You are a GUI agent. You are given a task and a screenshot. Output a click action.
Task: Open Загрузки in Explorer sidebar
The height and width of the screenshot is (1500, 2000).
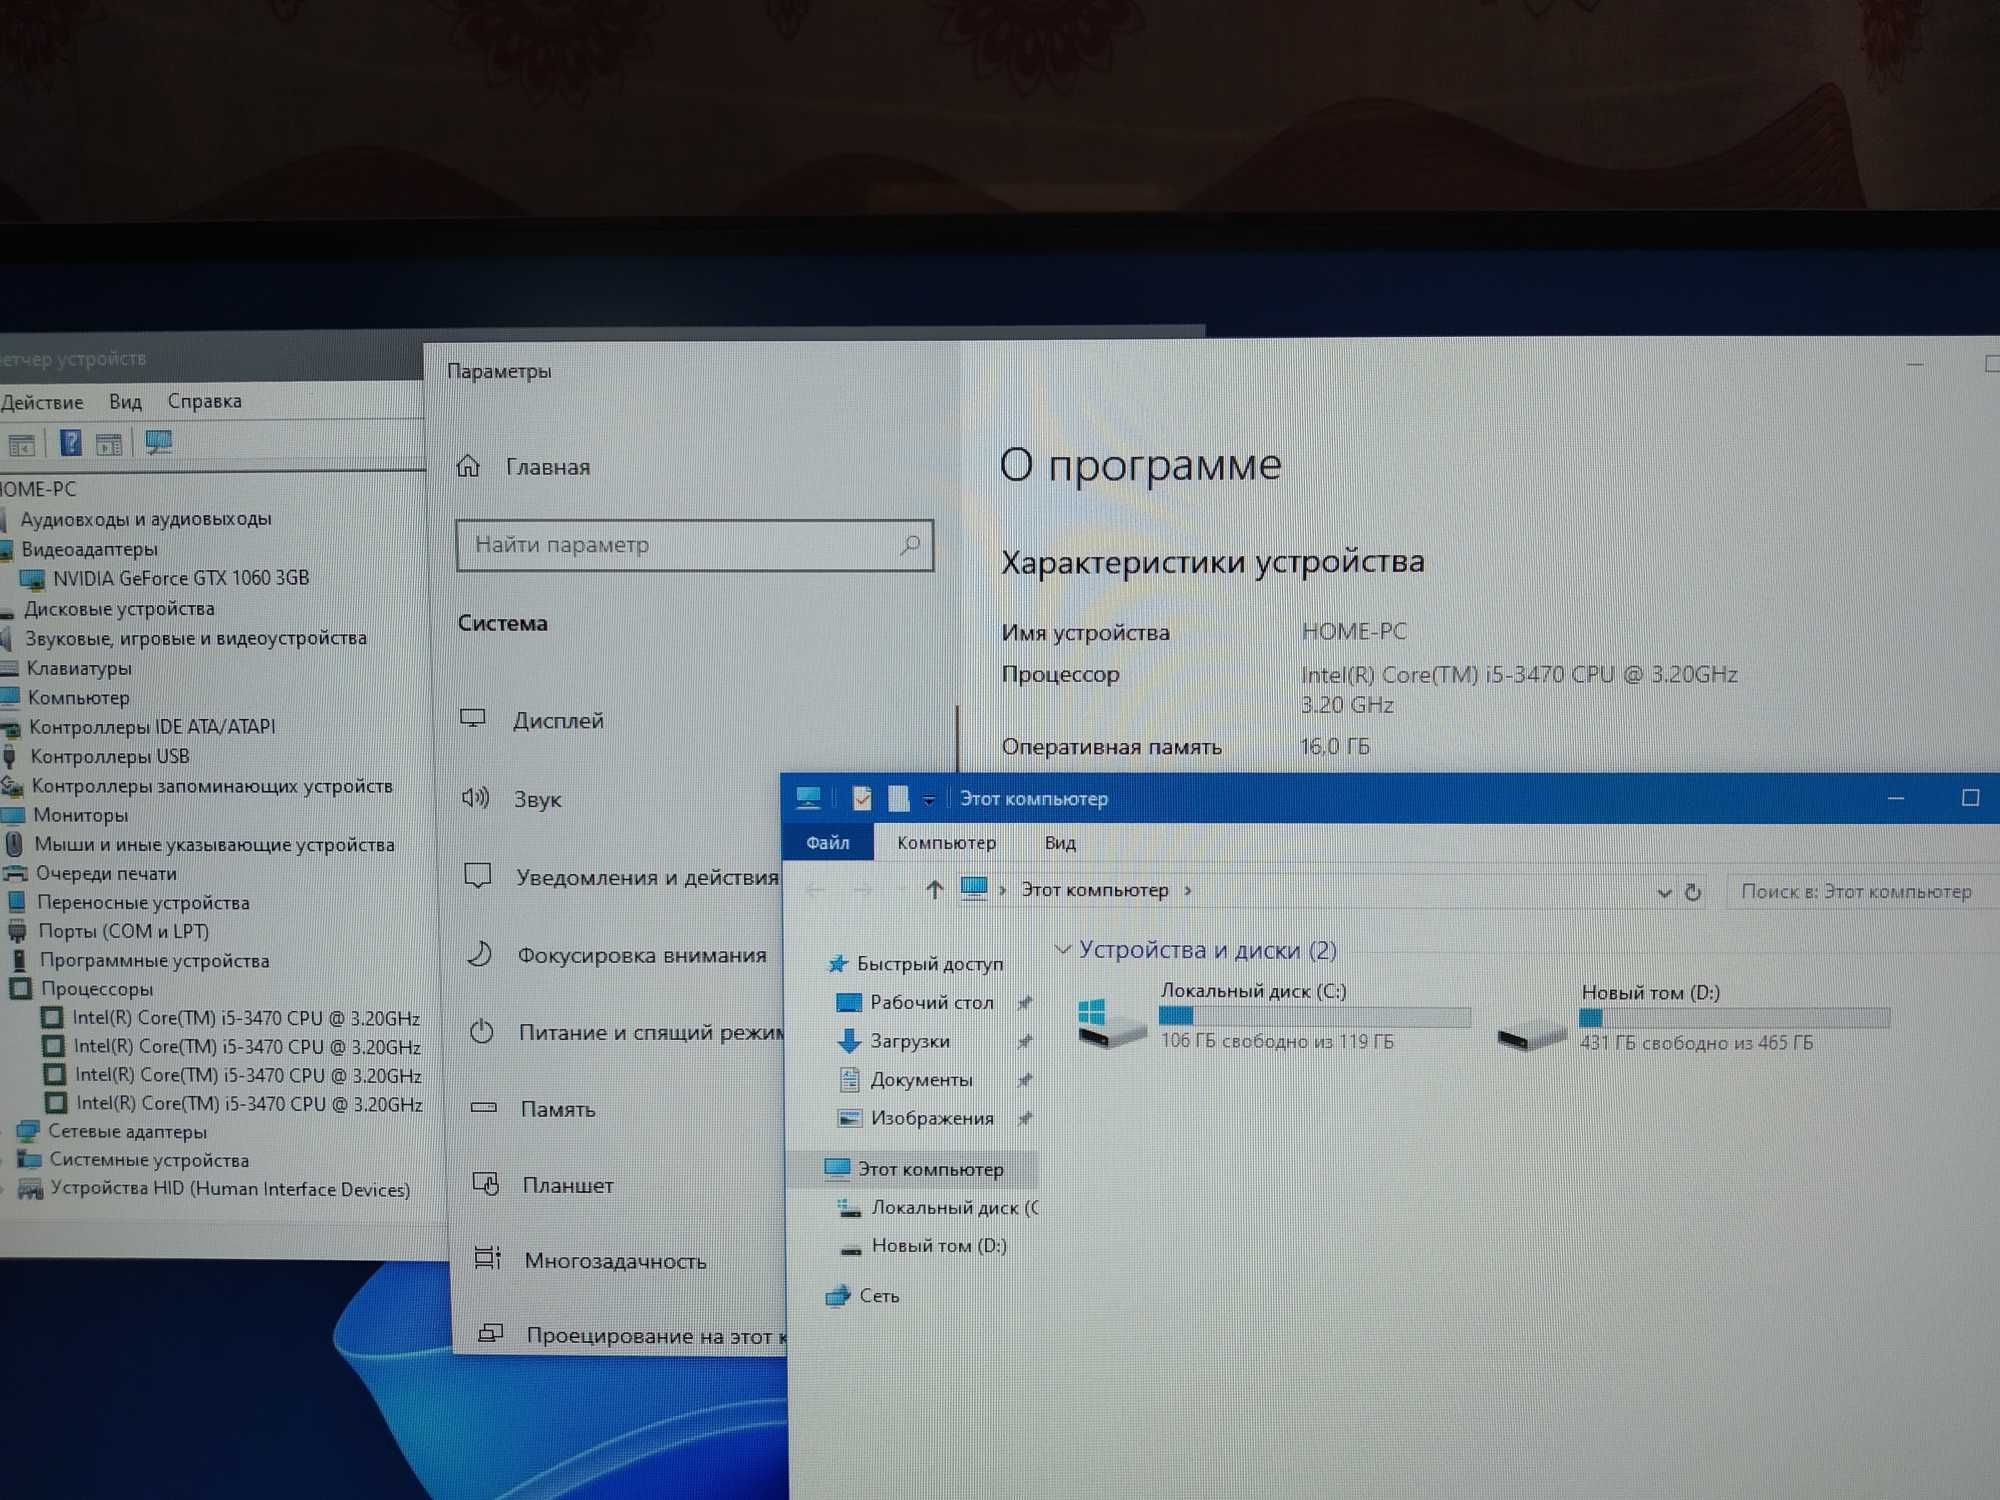click(x=909, y=1041)
